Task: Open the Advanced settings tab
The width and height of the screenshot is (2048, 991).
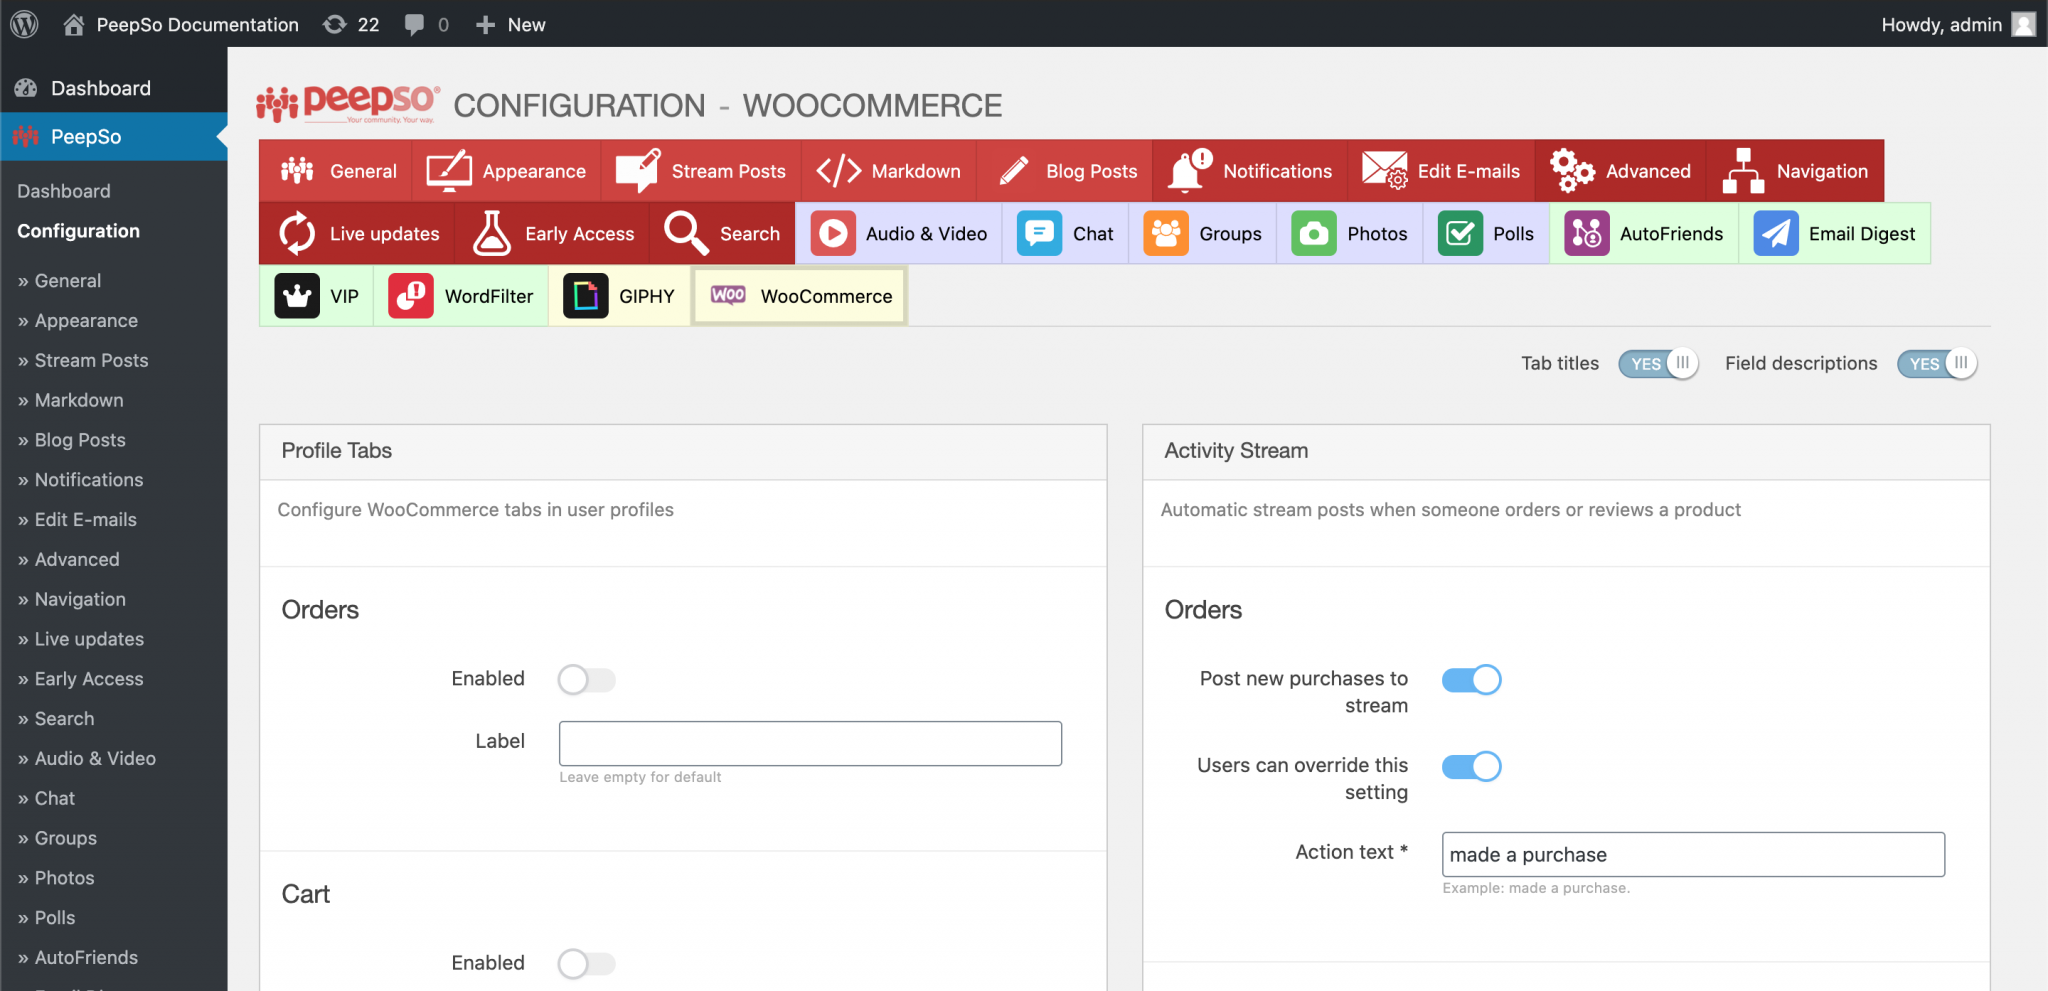Action: click(1619, 170)
